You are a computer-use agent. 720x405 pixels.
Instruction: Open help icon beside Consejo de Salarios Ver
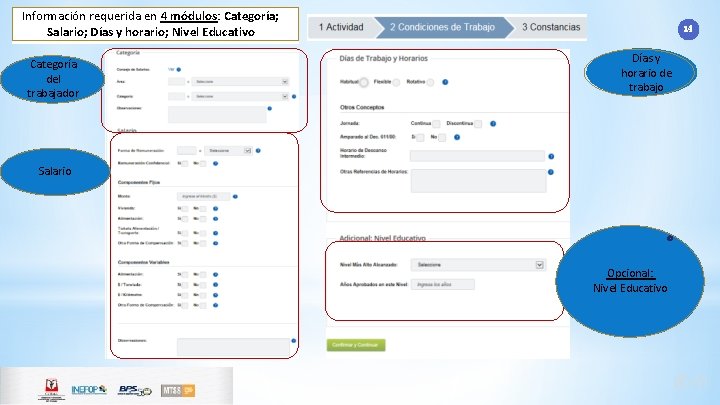pyautogui.click(x=179, y=69)
